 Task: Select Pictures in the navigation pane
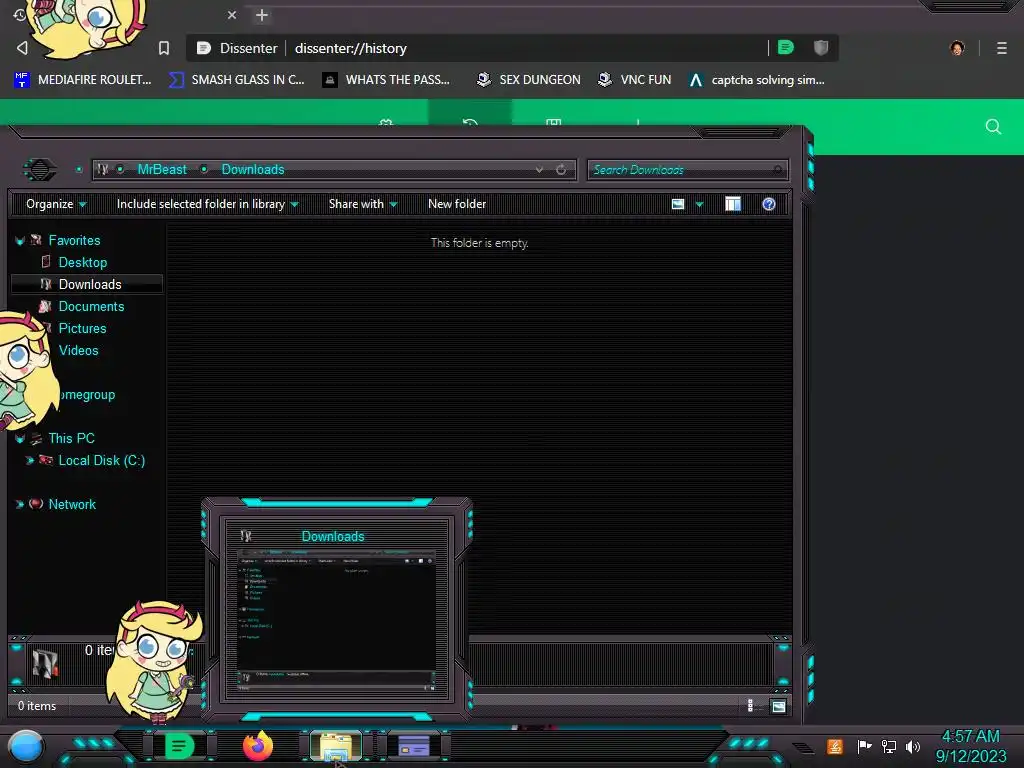tap(82, 328)
